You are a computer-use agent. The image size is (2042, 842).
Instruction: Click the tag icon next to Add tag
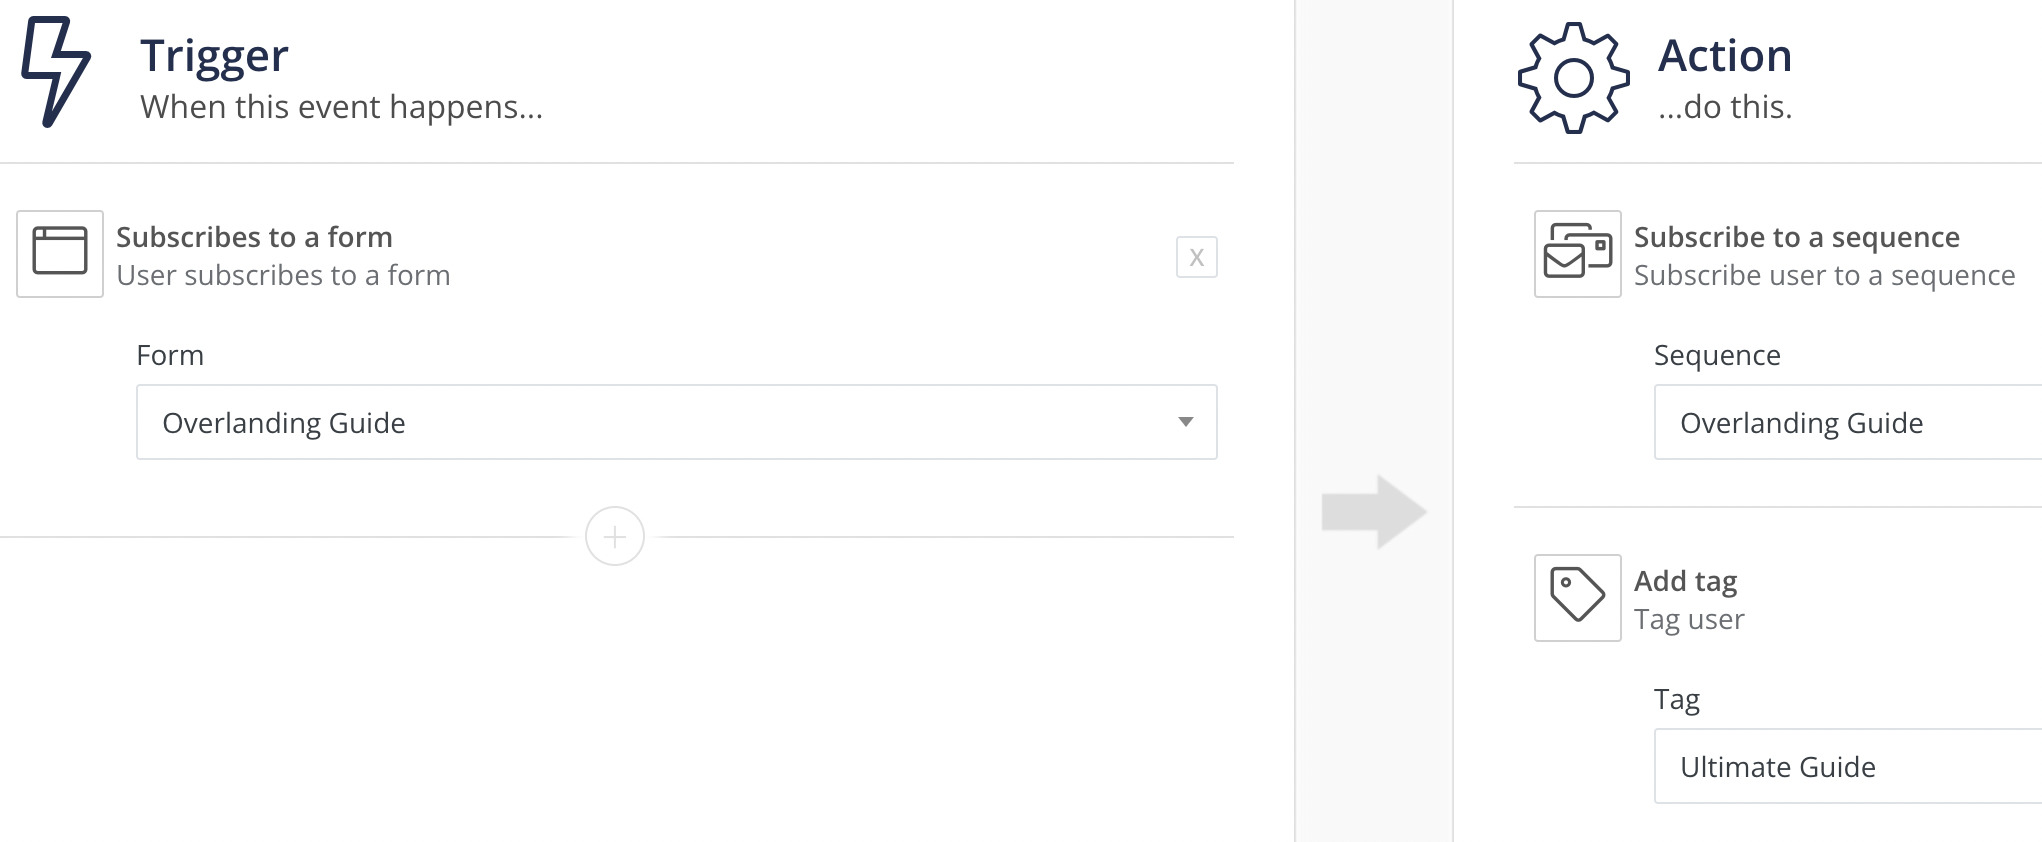[x=1577, y=599]
